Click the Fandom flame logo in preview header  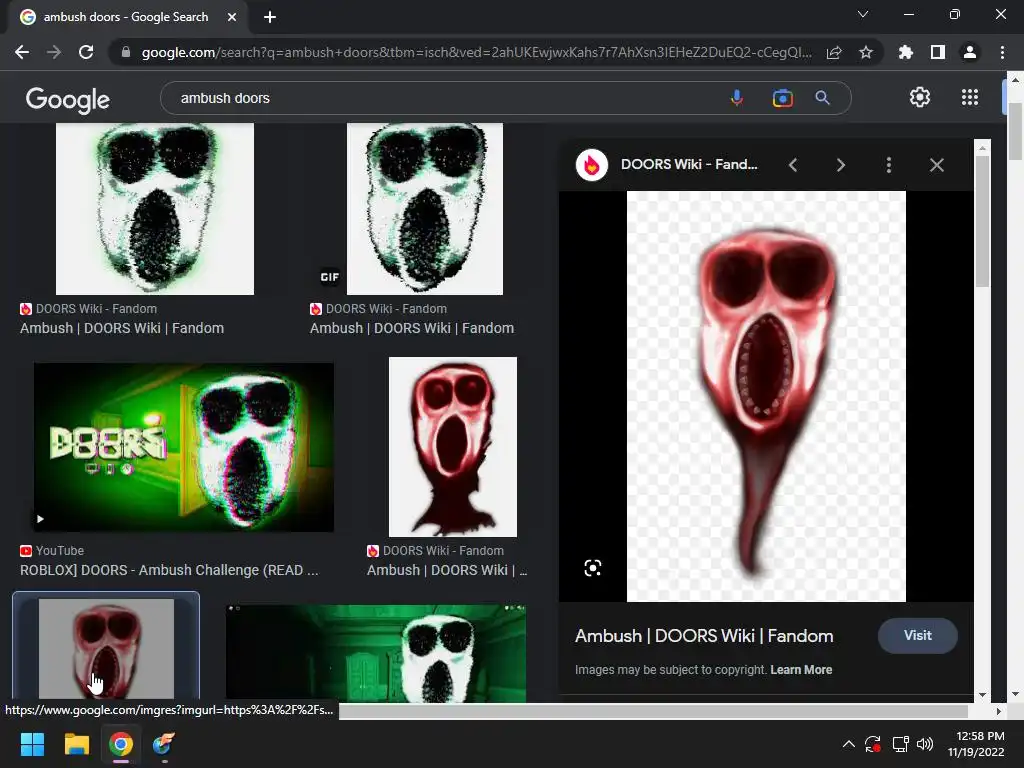tap(592, 165)
